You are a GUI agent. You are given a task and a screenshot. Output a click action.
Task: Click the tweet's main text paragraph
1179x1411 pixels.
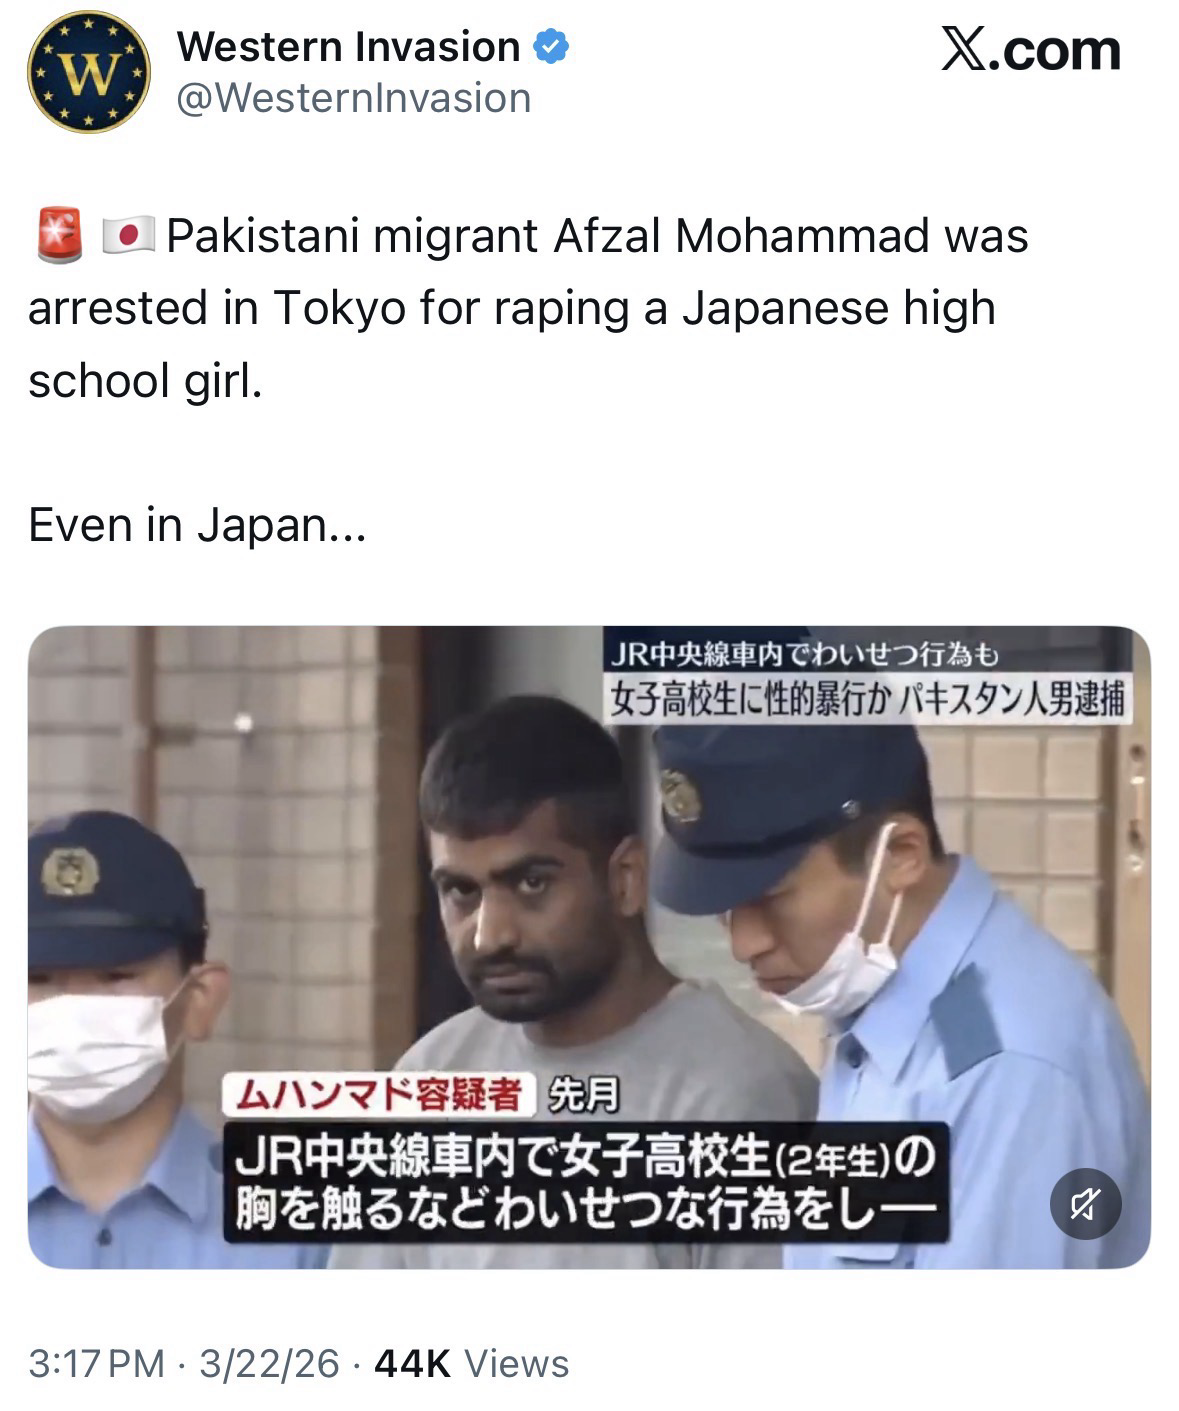pyautogui.click(x=528, y=308)
